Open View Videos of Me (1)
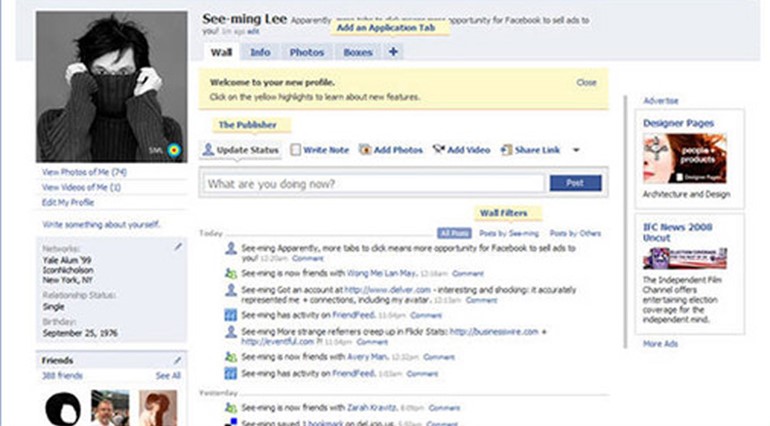 click(82, 187)
